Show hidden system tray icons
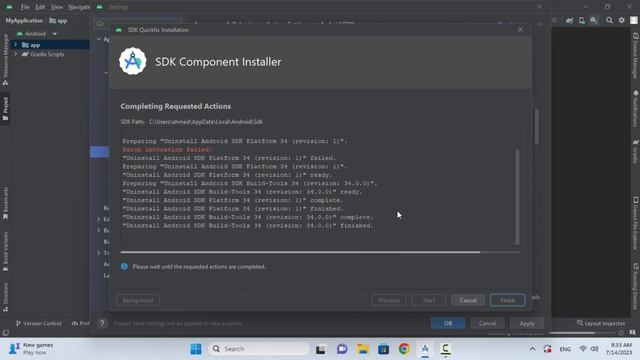This screenshot has width=640, height=360. [532, 349]
